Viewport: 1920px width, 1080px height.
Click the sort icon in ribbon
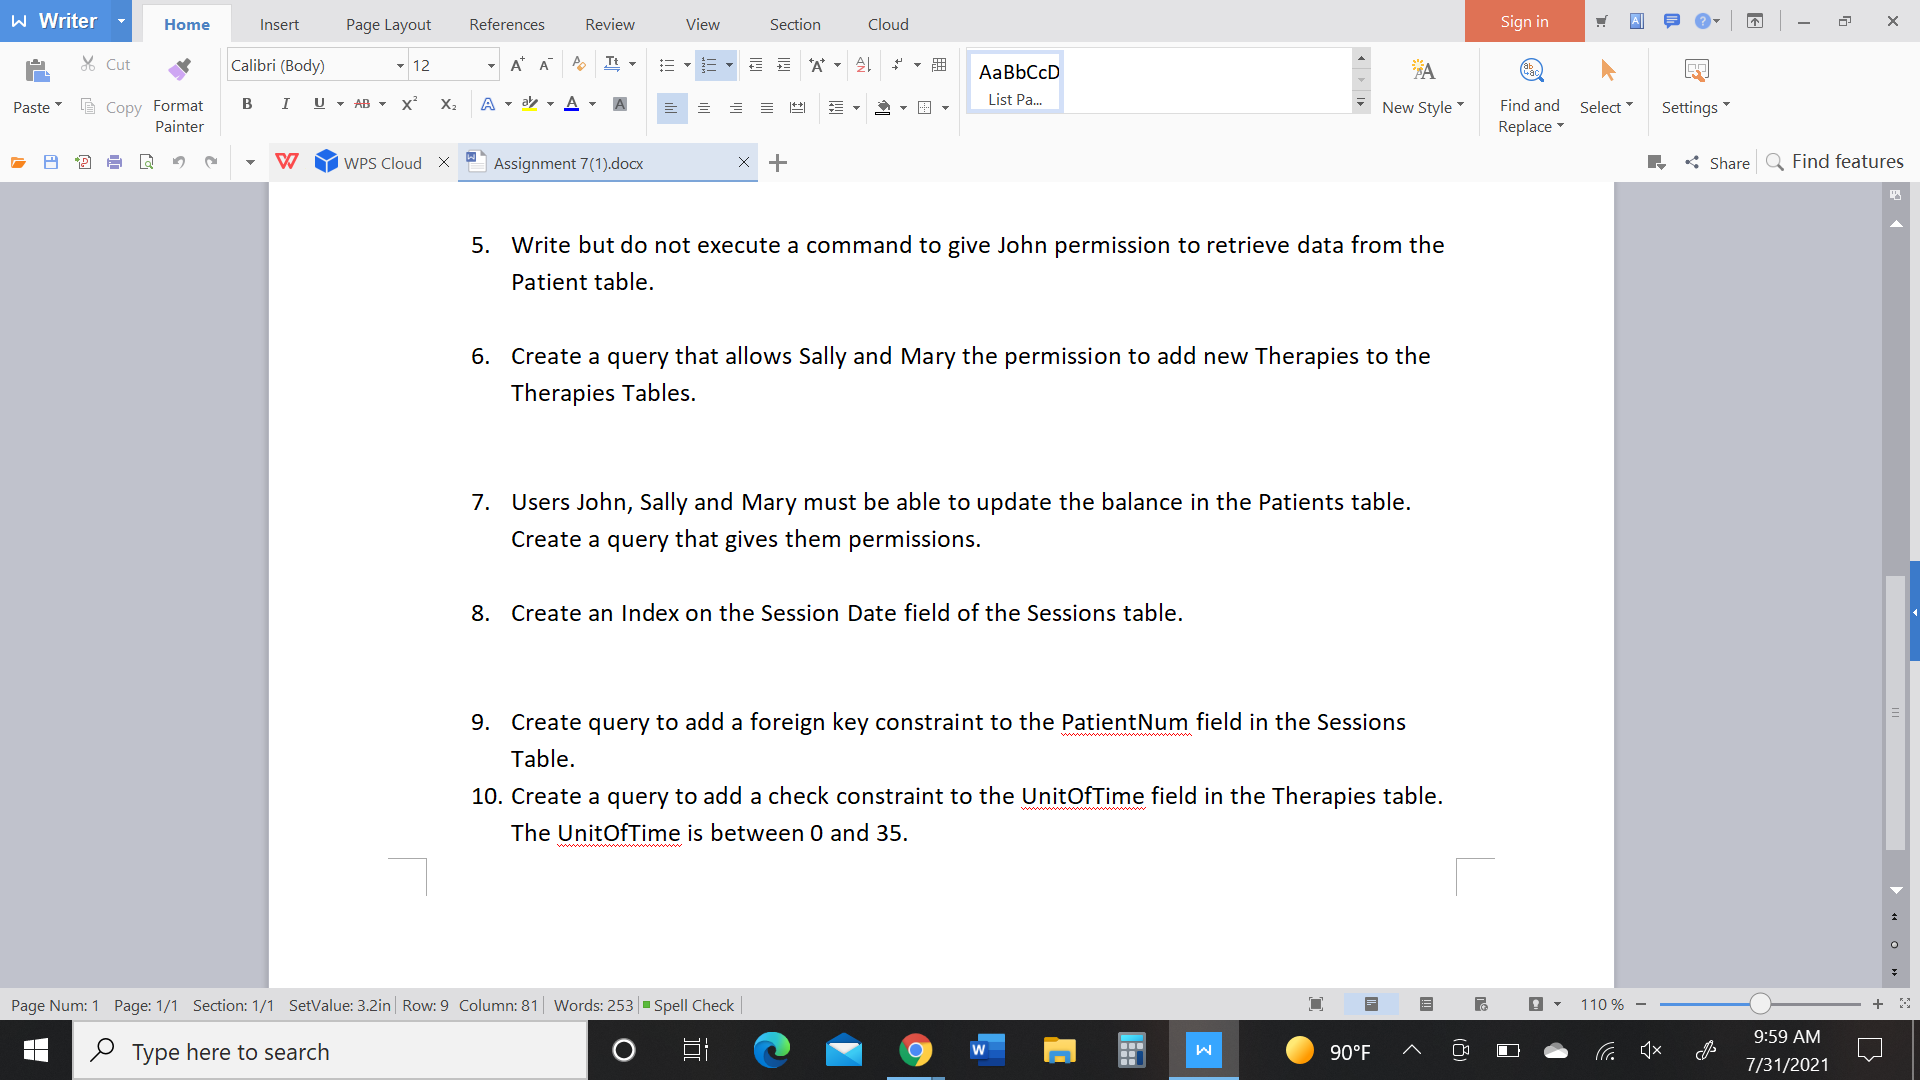[x=864, y=65]
